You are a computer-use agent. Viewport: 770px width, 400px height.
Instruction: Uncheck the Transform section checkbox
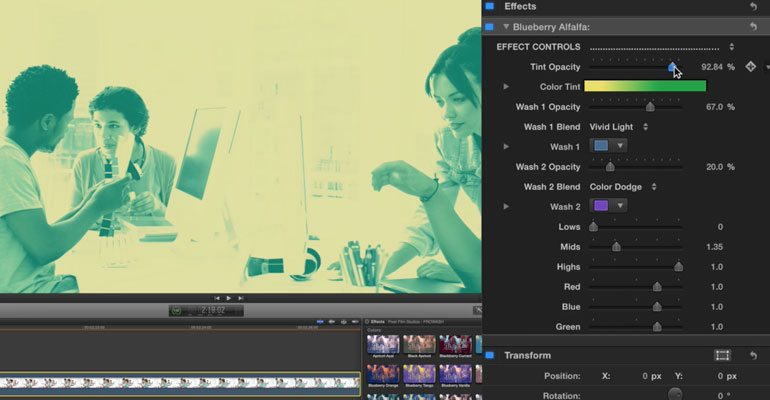click(x=489, y=355)
